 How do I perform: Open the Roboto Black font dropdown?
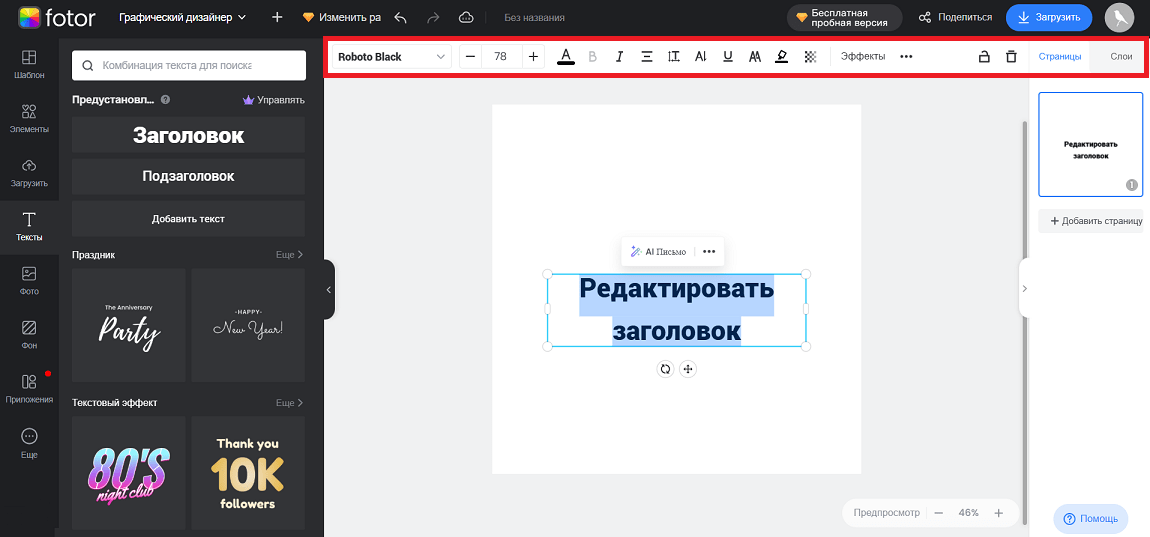click(x=391, y=57)
